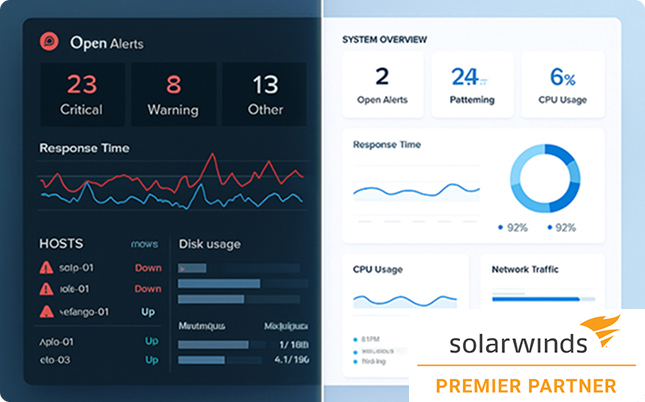
Task: Open the 8 Warning alerts card
Action: pos(173,94)
